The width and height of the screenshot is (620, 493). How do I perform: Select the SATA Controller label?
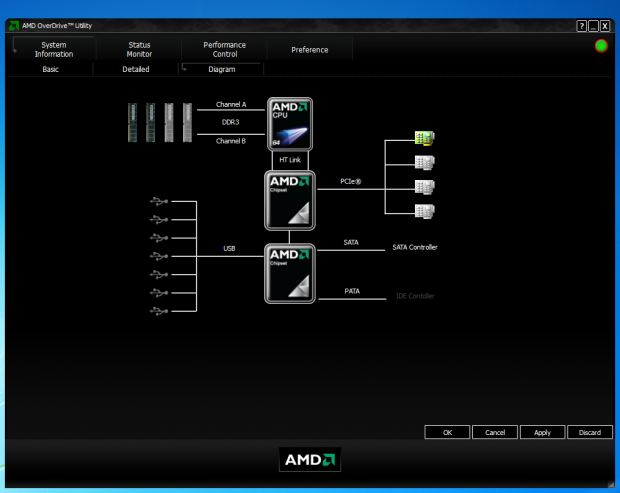click(x=415, y=247)
